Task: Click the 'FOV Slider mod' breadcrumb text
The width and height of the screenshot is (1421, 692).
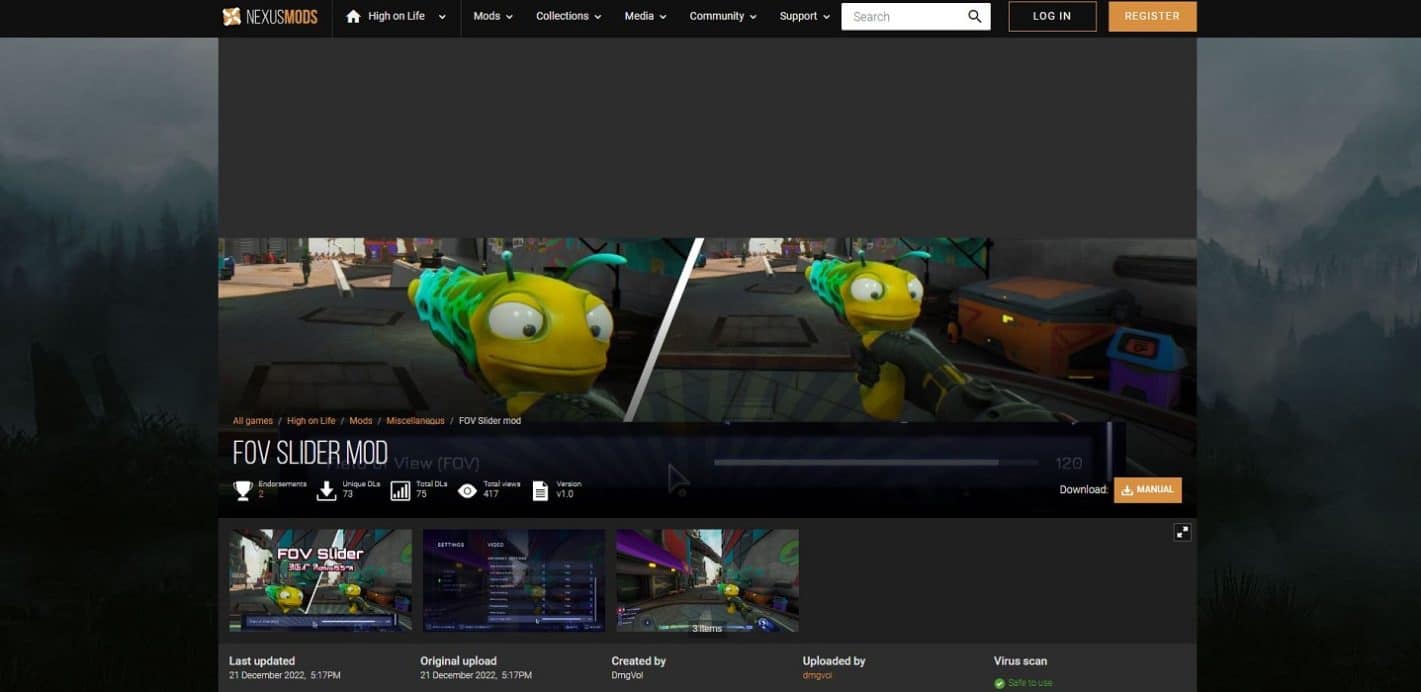Action: click(x=490, y=421)
